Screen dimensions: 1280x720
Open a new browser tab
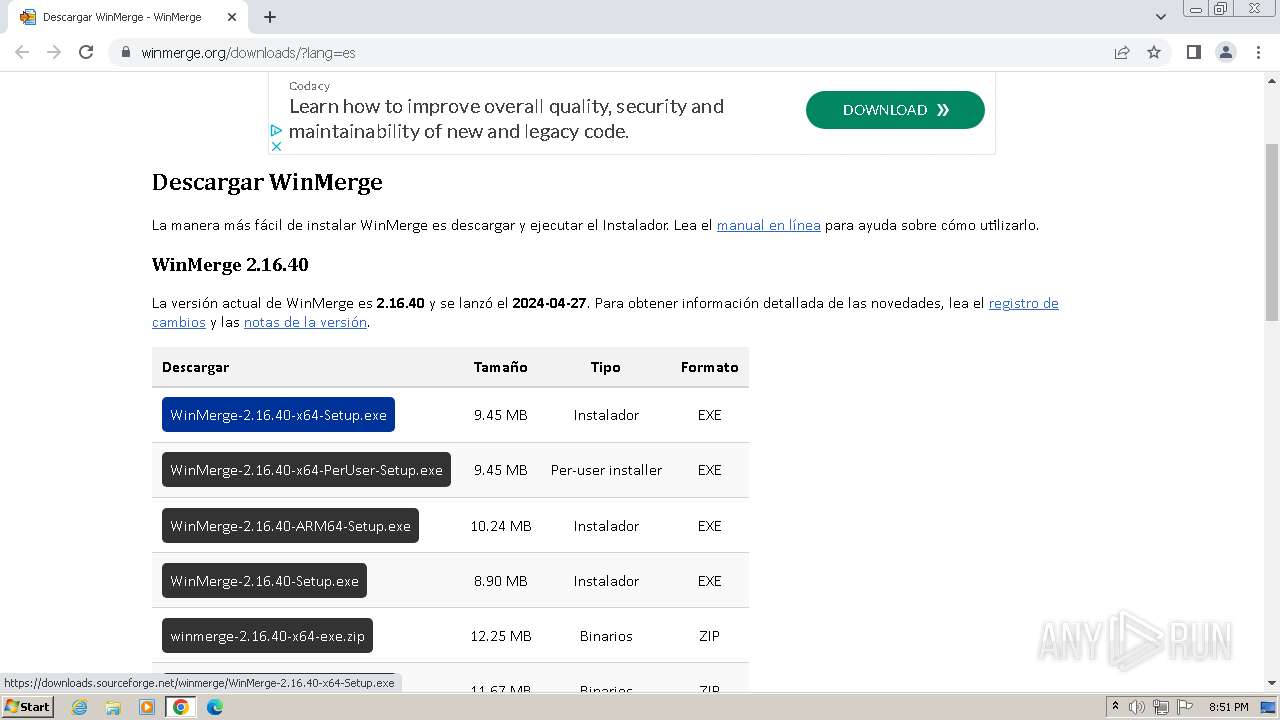270,17
